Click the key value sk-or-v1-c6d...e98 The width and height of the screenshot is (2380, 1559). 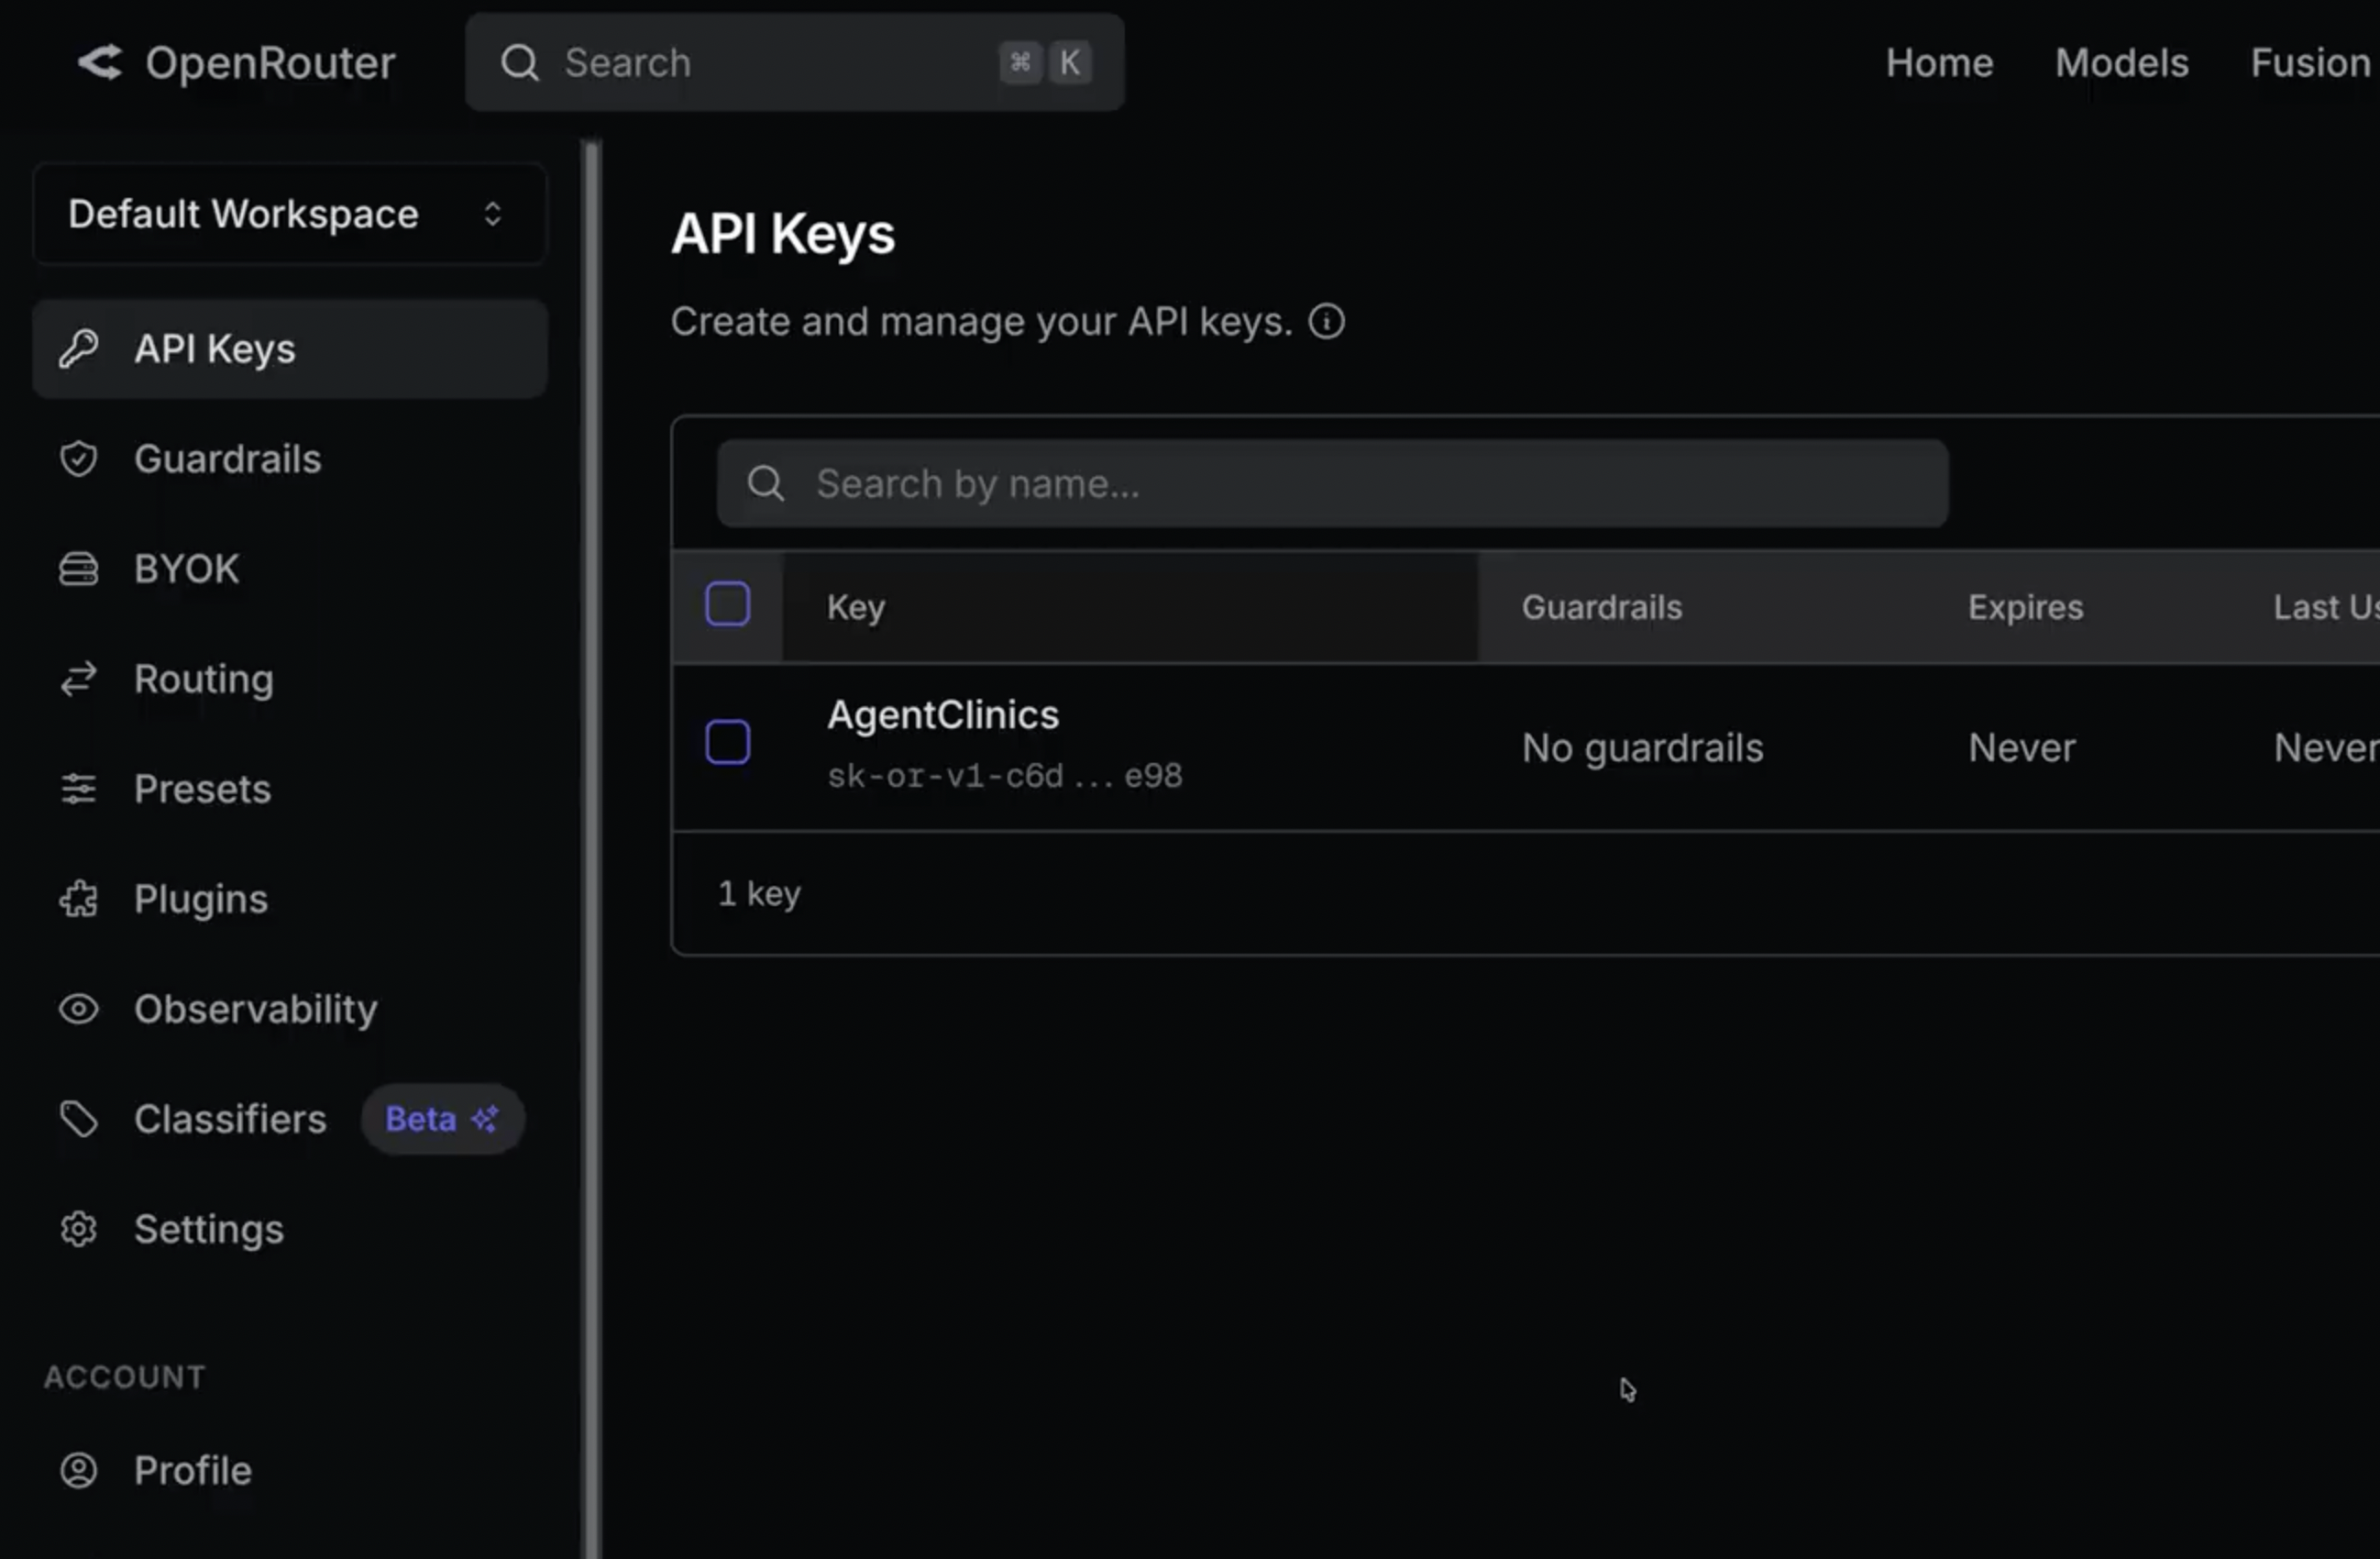(x=1005, y=776)
